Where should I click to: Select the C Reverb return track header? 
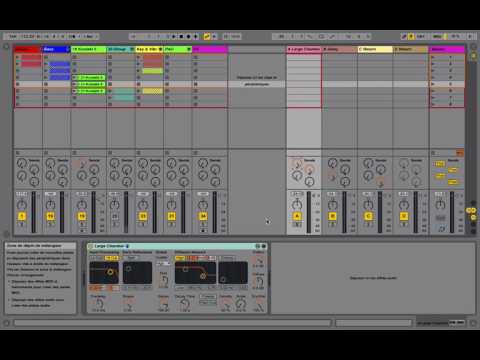pos(375,49)
